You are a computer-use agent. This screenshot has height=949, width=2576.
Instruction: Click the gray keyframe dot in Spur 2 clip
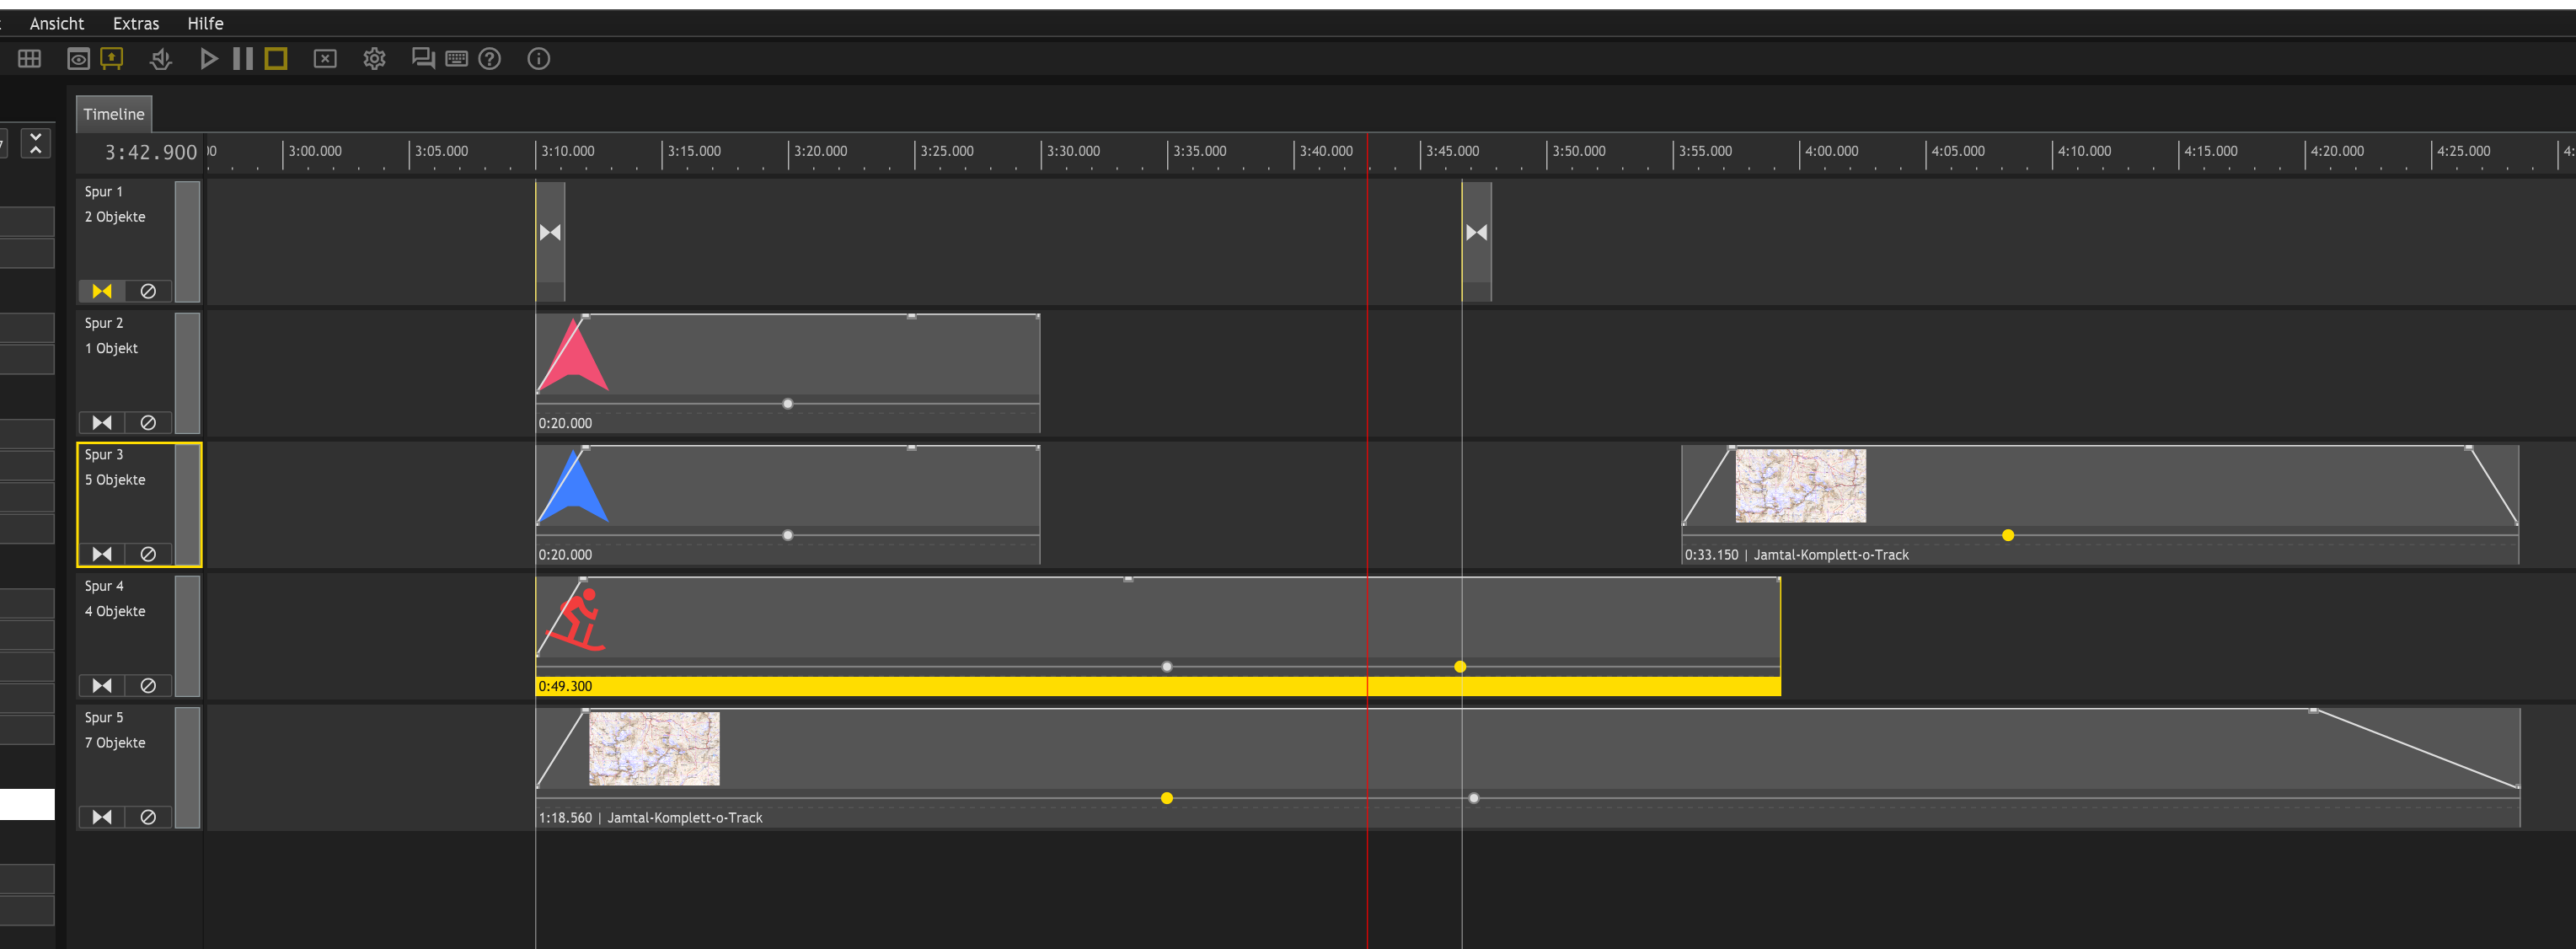click(x=788, y=404)
